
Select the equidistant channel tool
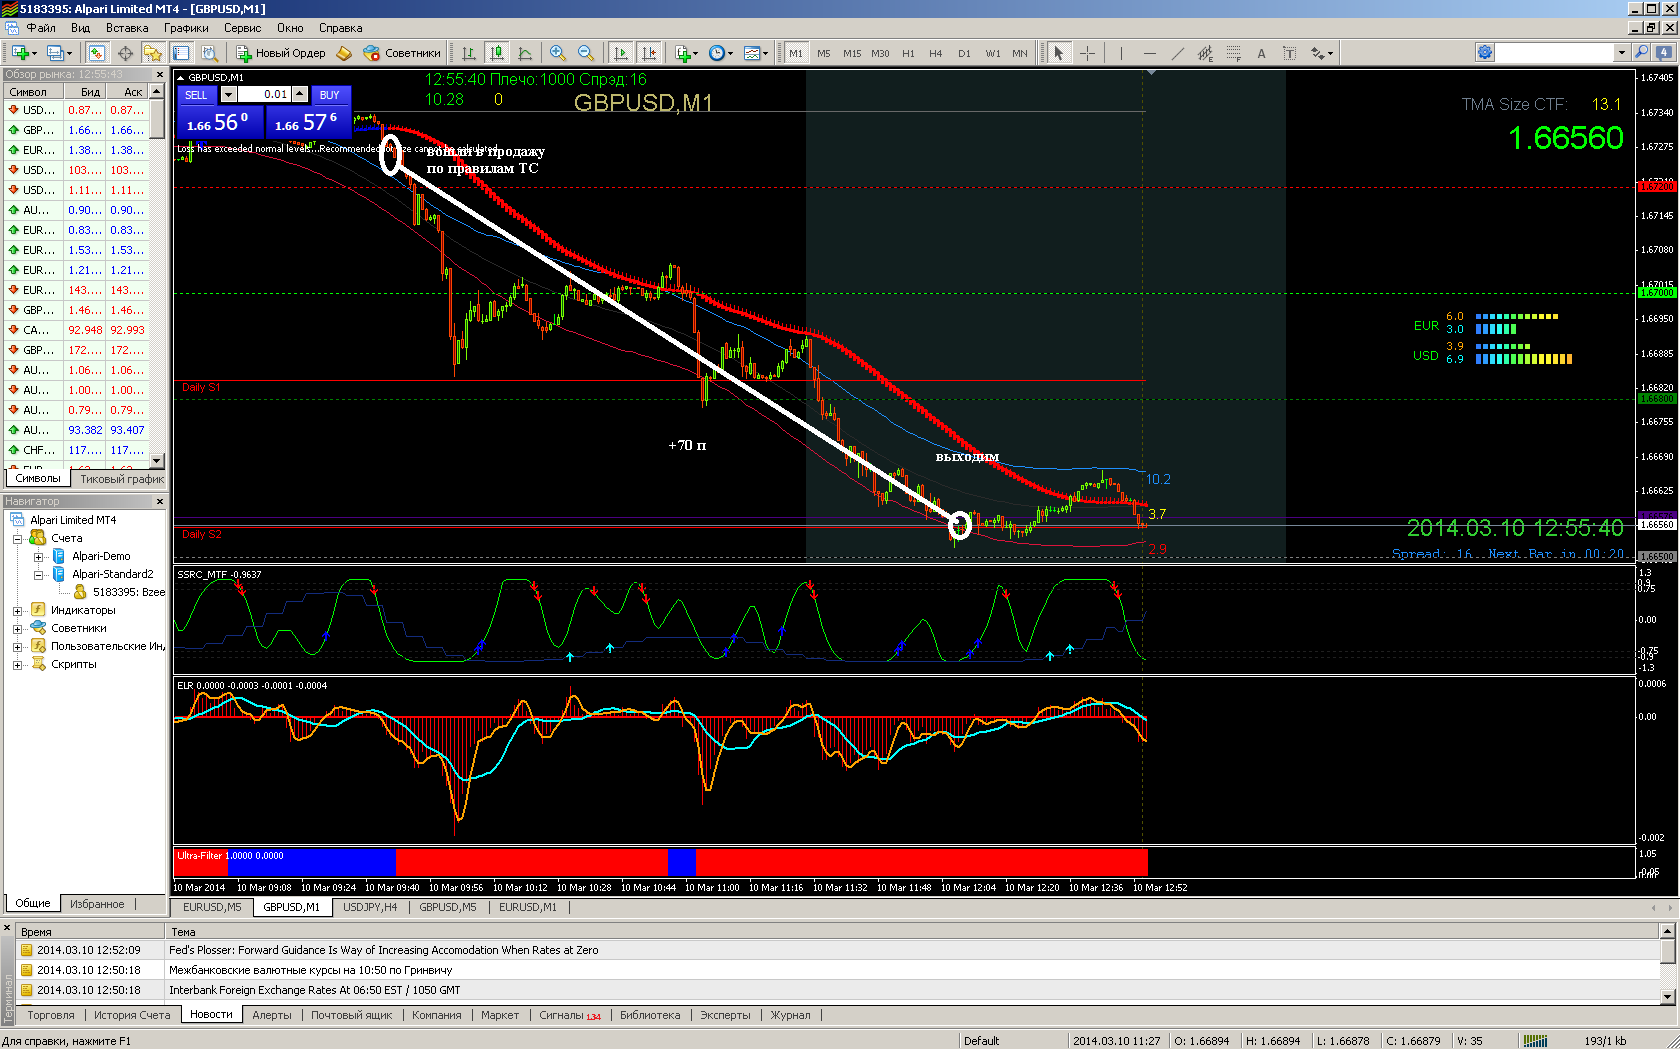[x=1205, y=53]
